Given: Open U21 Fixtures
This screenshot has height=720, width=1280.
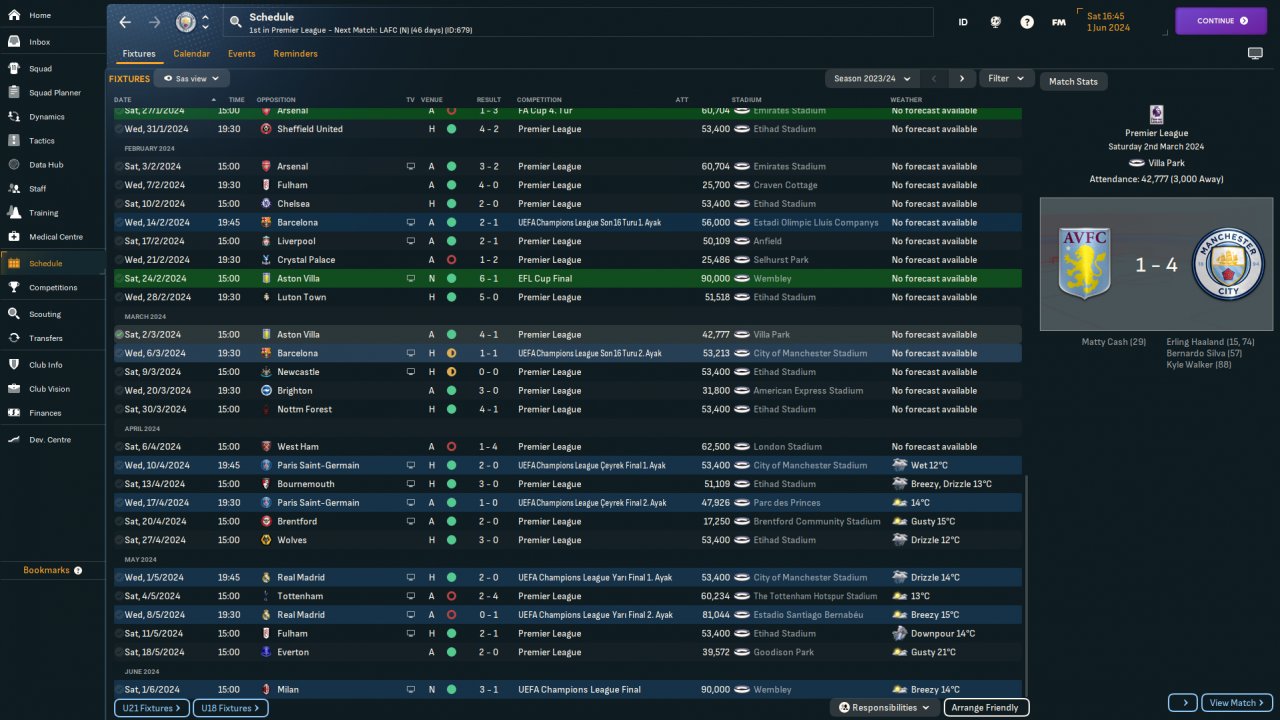Looking at the screenshot, I should (151, 708).
